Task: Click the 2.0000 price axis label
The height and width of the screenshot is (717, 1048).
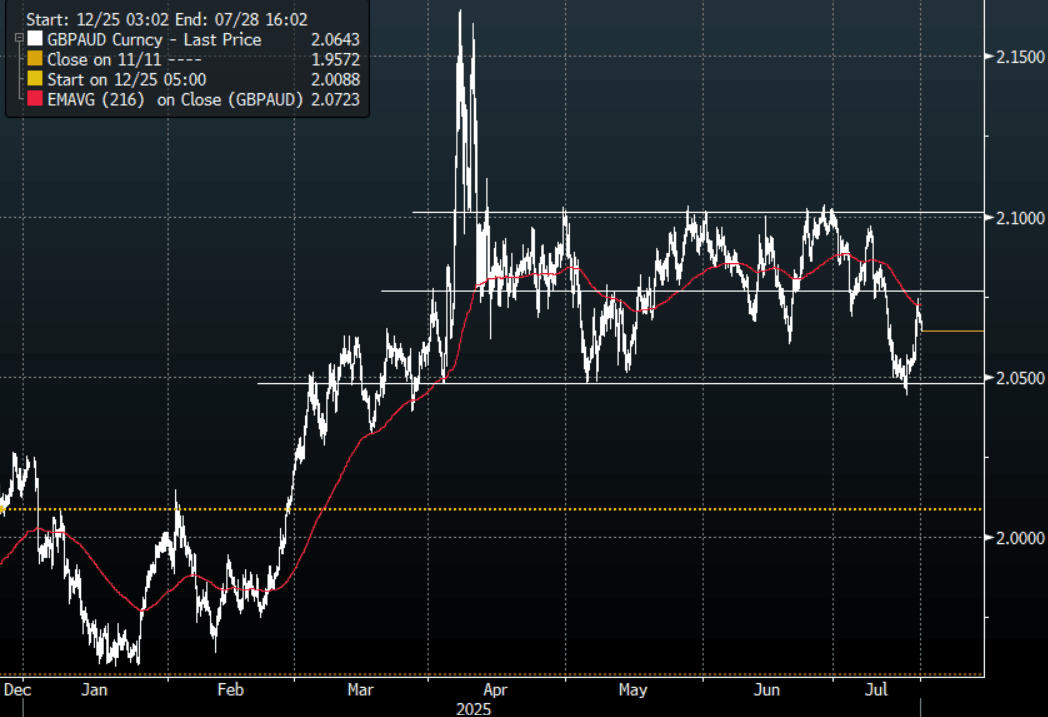Action: pyautogui.click(x=1020, y=538)
